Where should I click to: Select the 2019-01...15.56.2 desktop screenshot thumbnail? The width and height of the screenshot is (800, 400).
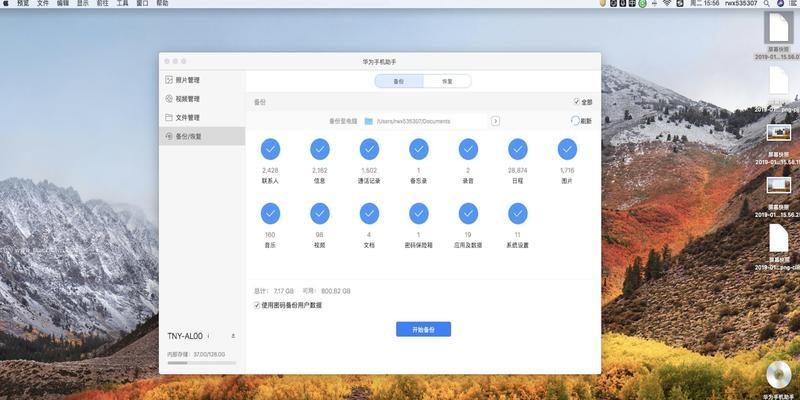(x=779, y=185)
